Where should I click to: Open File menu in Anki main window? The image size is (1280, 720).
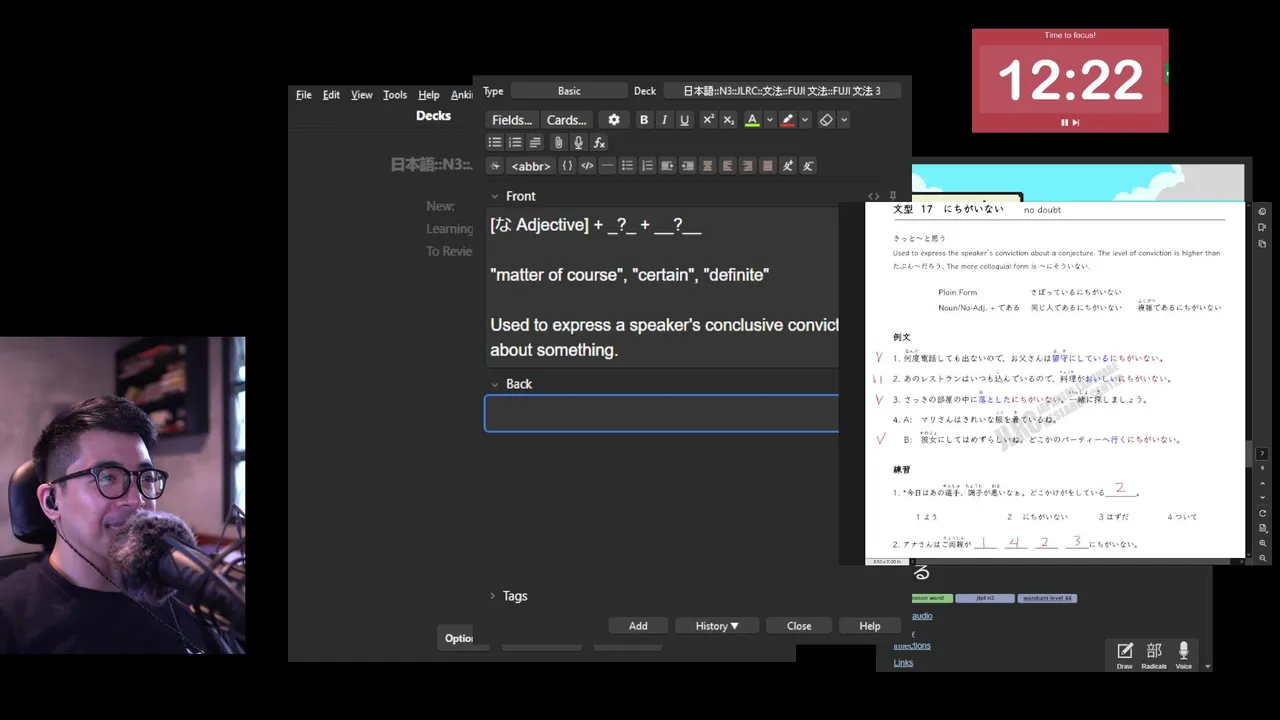304,95
